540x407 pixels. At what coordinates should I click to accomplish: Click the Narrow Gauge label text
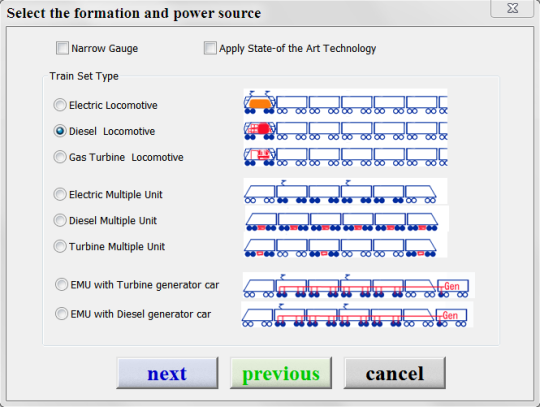tap(105, 49)
